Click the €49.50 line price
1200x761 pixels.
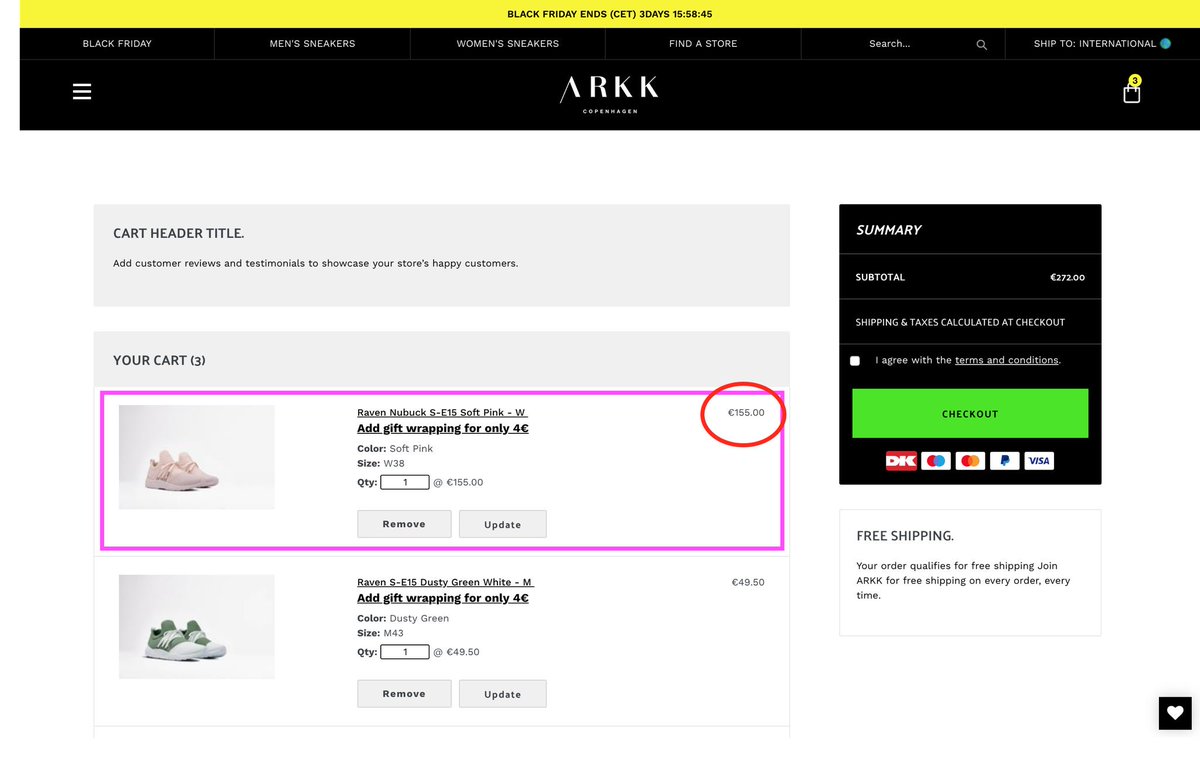coord(748,582)
